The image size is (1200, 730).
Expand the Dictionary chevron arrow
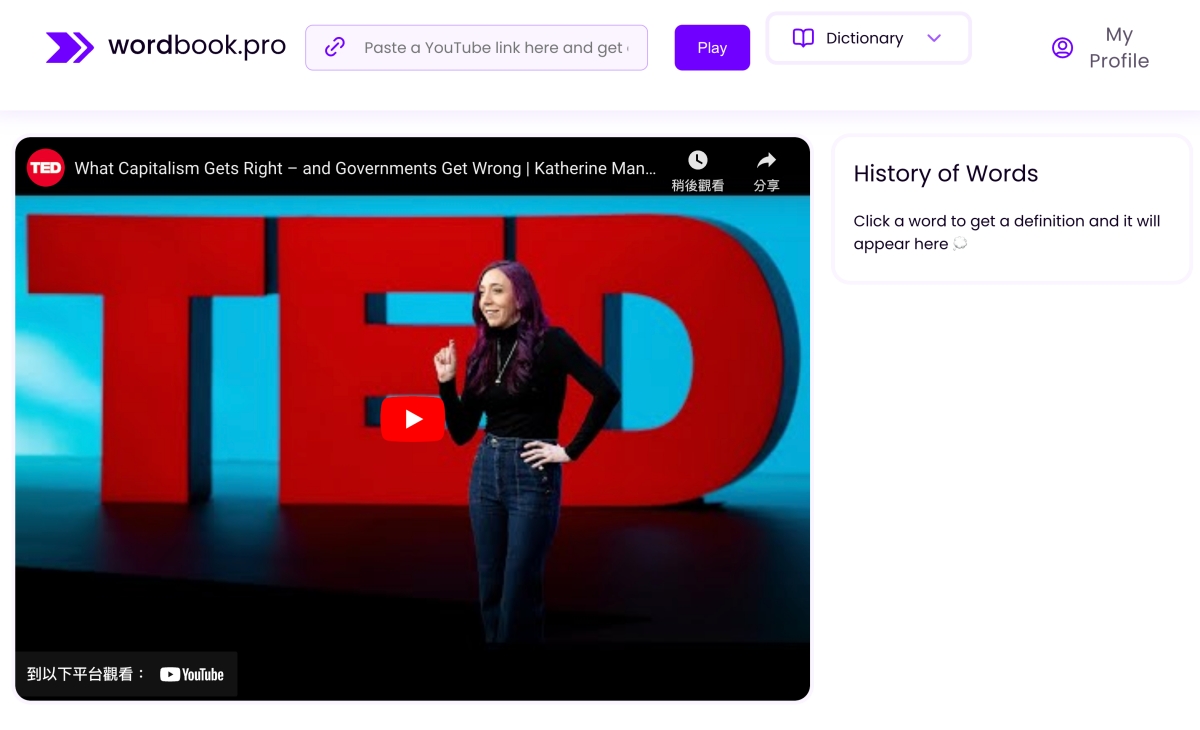[x=934, y=38]
